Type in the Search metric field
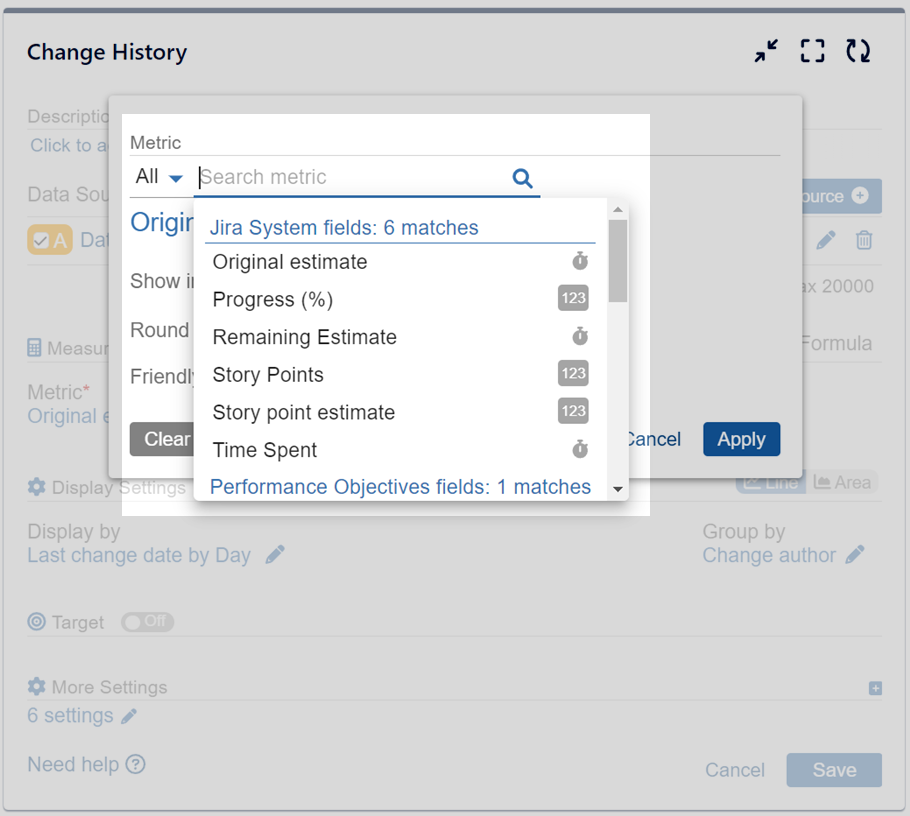The height and width of the screenshot is (816, 910). (350, 178)
